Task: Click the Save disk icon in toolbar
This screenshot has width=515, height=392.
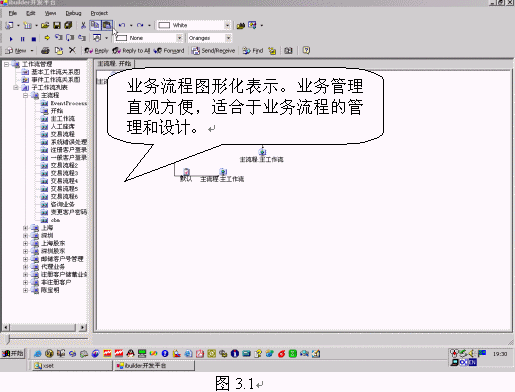Action: pyautogui.click(x=57, y=25)
